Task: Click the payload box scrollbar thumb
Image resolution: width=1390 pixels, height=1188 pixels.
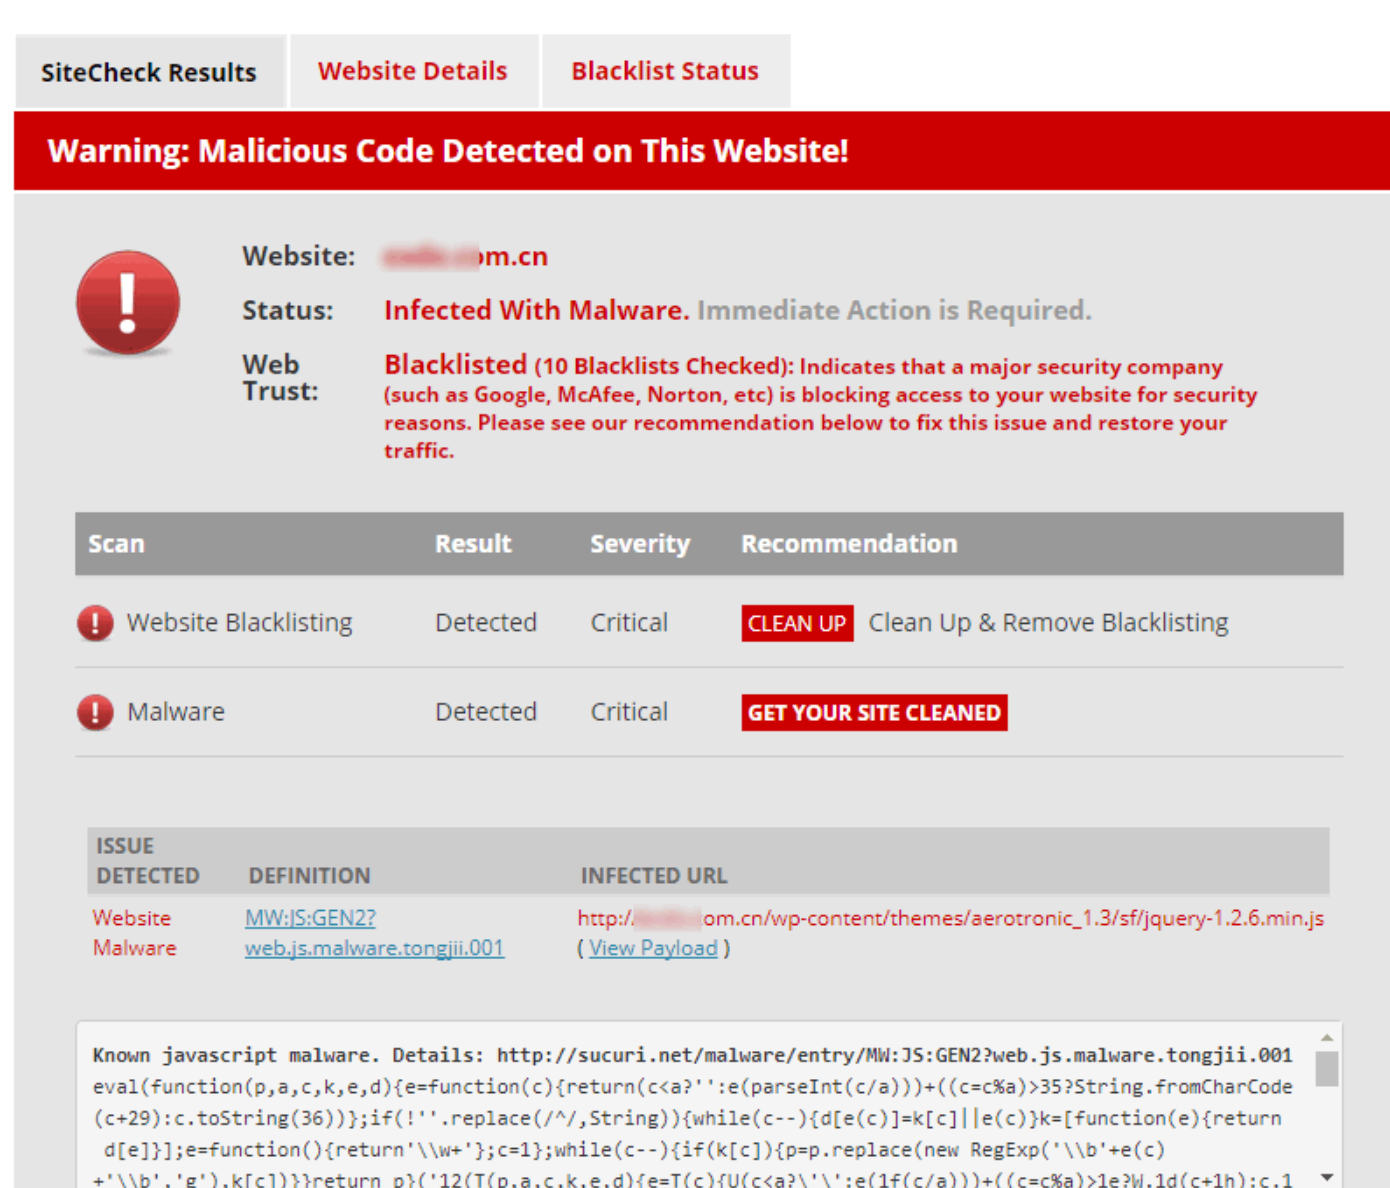Action: (1327, 1068)
